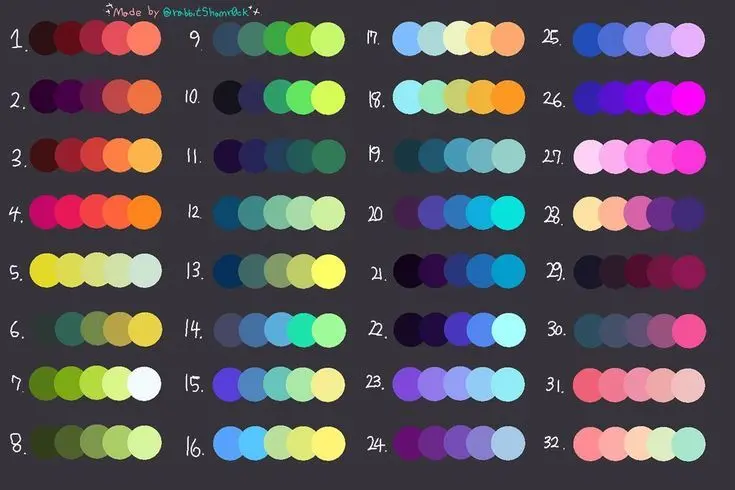Click the handwritten number '8.' label

click(17, 443)
